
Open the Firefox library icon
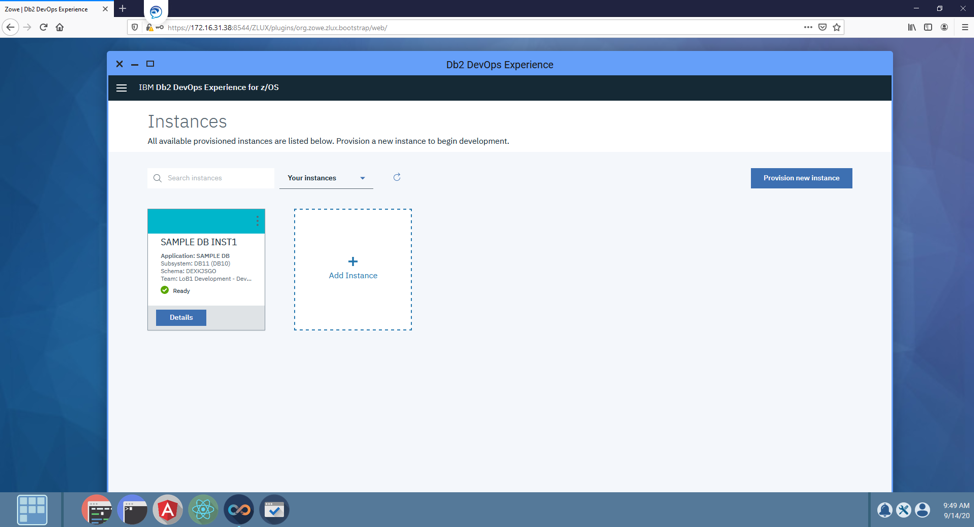point(911,27)
